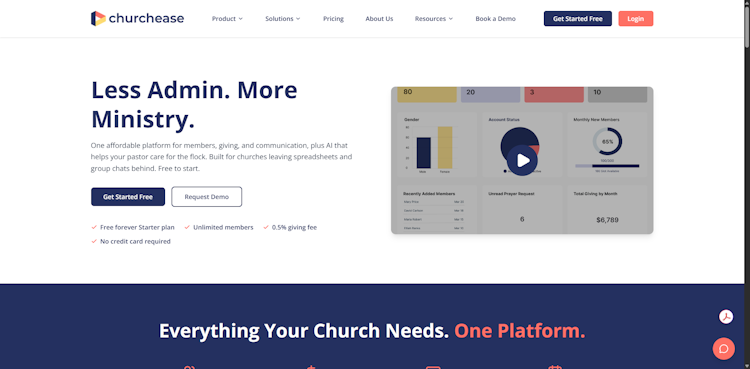Click the Churchease logo icon

98,19
